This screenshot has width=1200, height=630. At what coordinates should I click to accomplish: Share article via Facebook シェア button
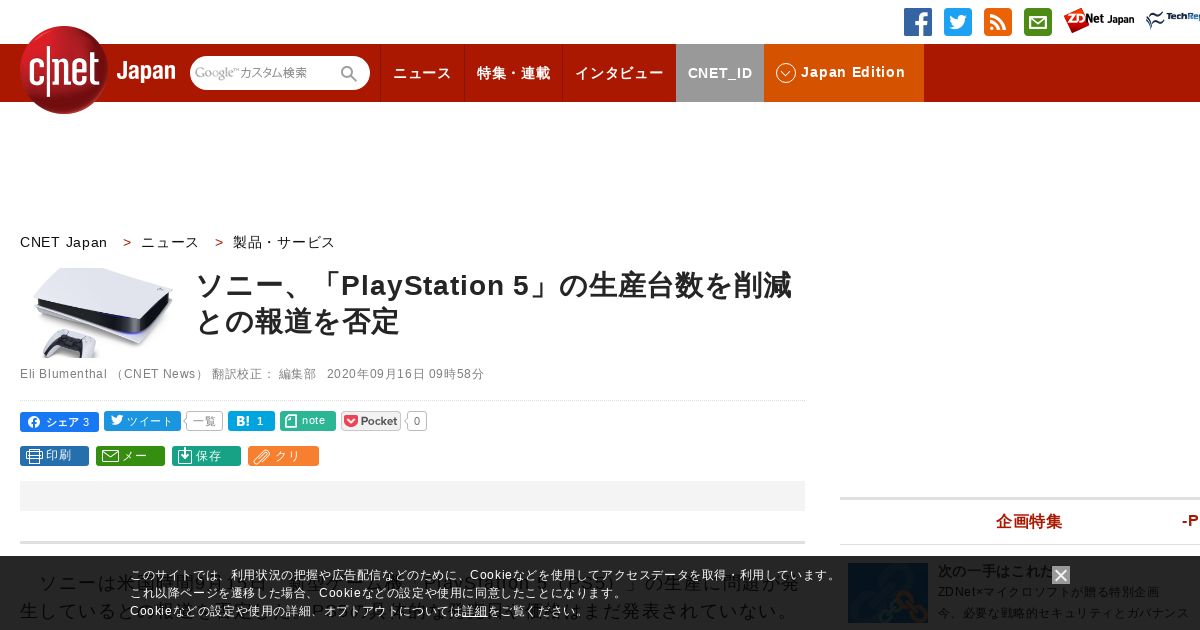pyautogui.click(x=59, y=421)
